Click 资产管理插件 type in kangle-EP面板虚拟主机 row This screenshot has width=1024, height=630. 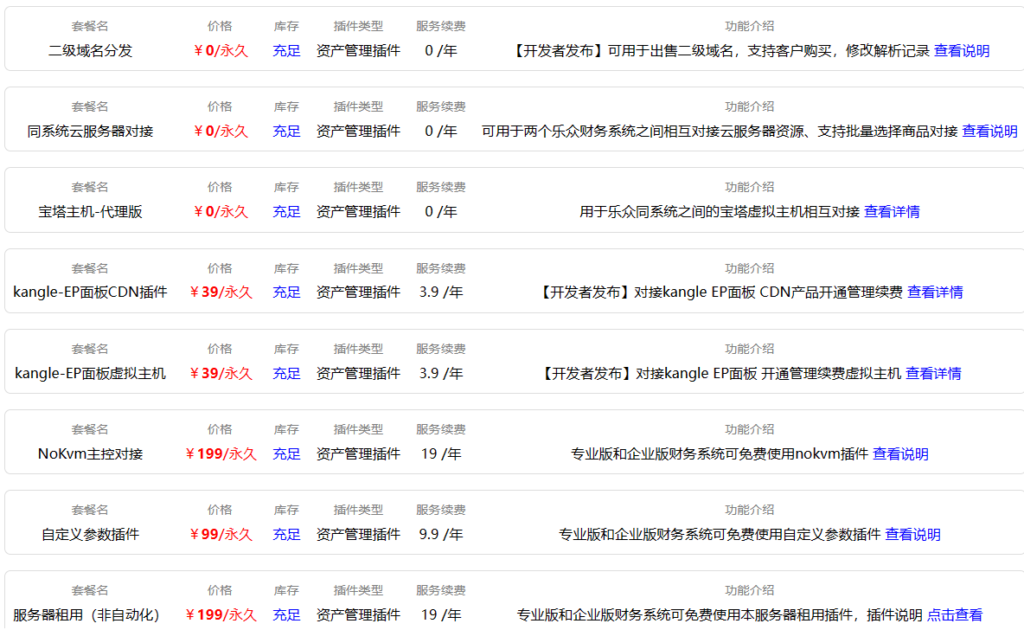click(358, 373)
